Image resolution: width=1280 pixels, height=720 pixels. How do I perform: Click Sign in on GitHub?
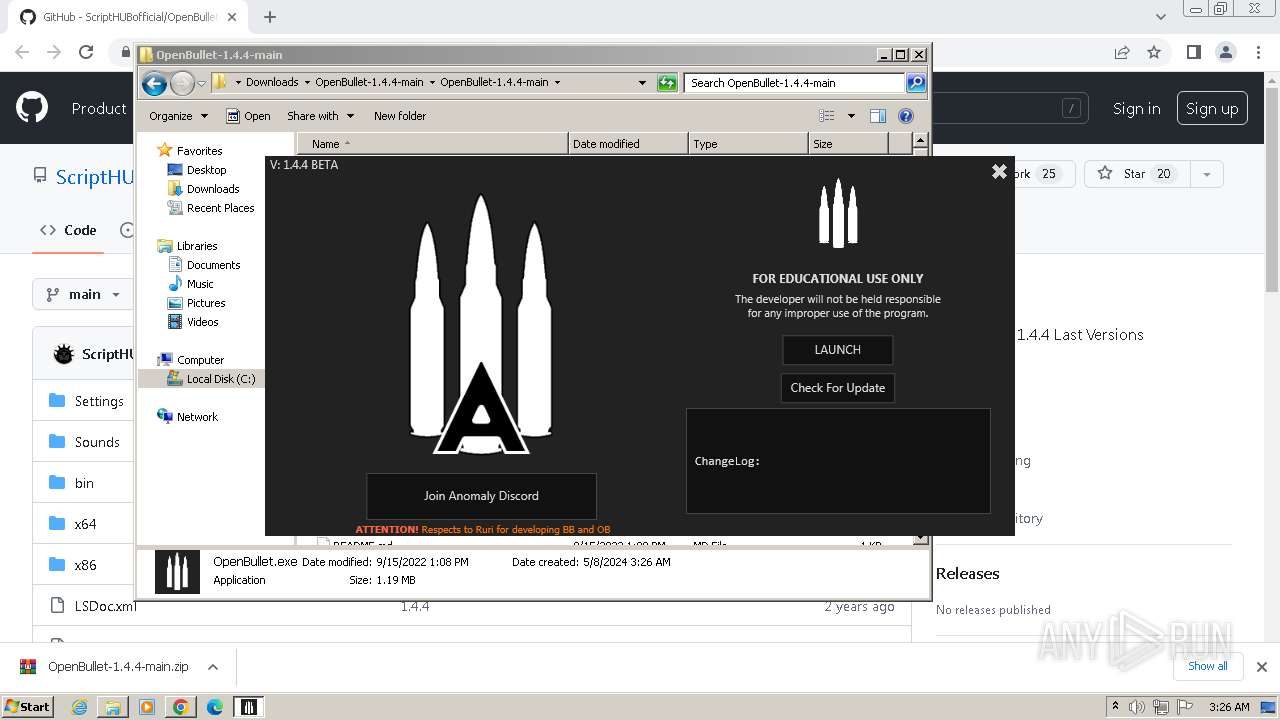1137,109
